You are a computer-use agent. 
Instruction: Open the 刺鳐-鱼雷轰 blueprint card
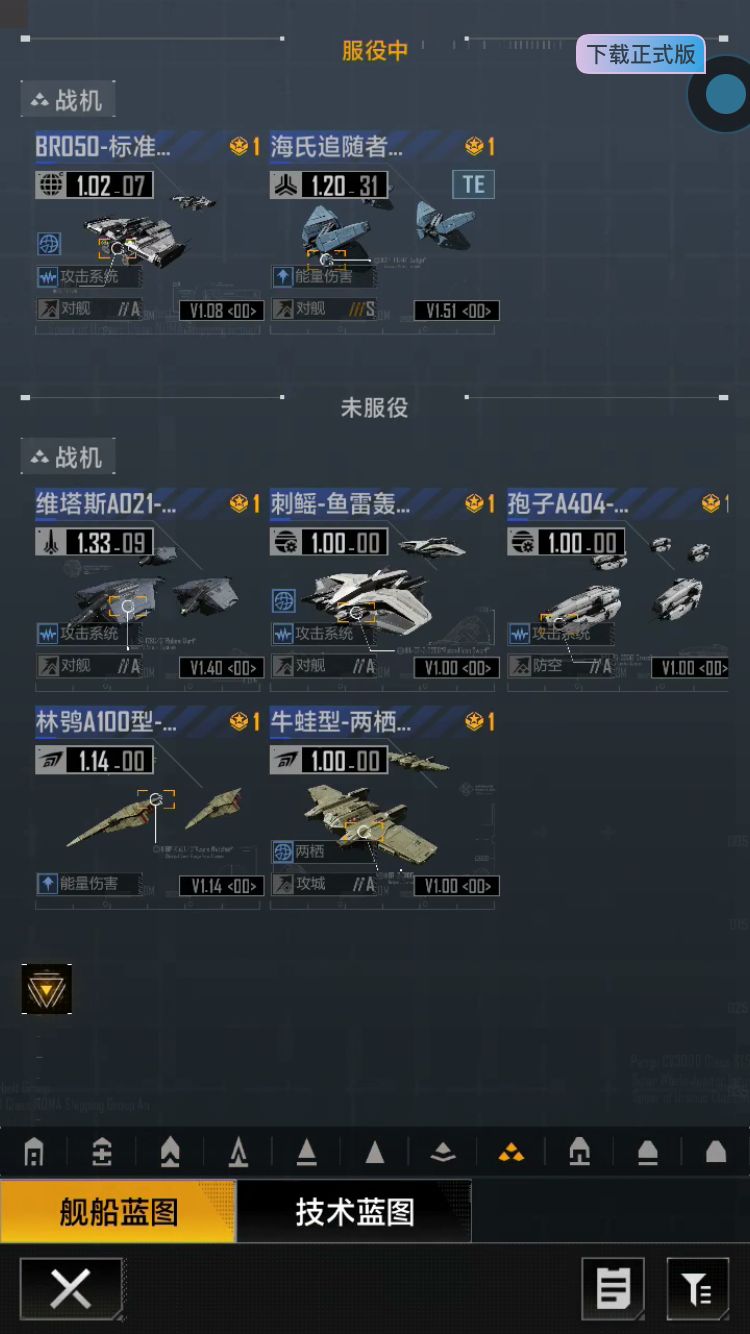pyautogui.click(x=384, y=589)
